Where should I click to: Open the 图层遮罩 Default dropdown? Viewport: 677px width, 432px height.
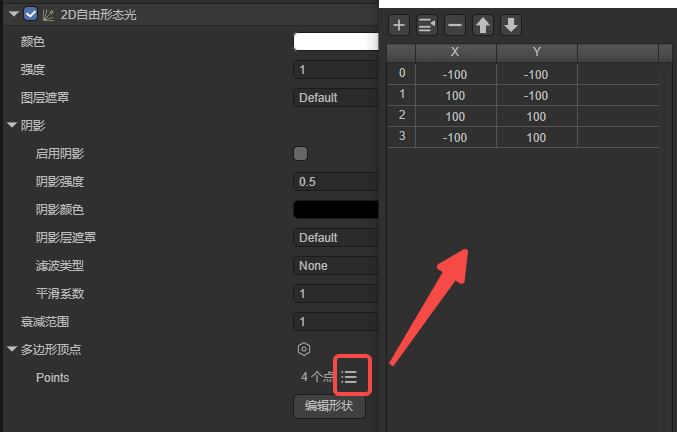tap(335, 98)
